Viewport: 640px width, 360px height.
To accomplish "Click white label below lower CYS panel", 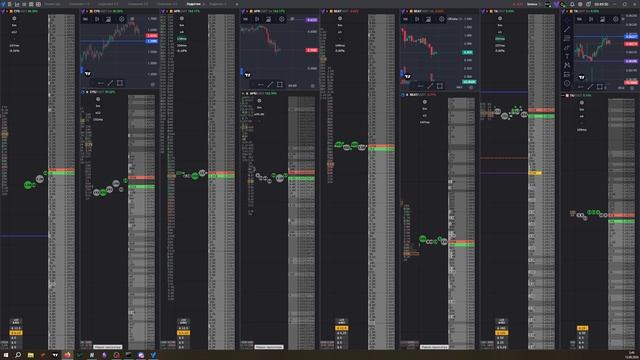I will [x=107, y=347].
